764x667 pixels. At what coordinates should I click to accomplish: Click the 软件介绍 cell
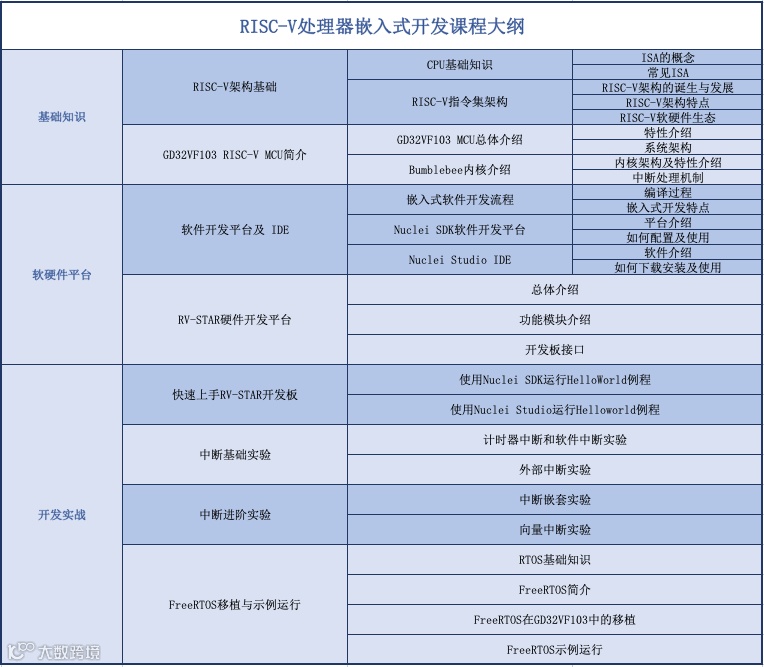[667, 252]
